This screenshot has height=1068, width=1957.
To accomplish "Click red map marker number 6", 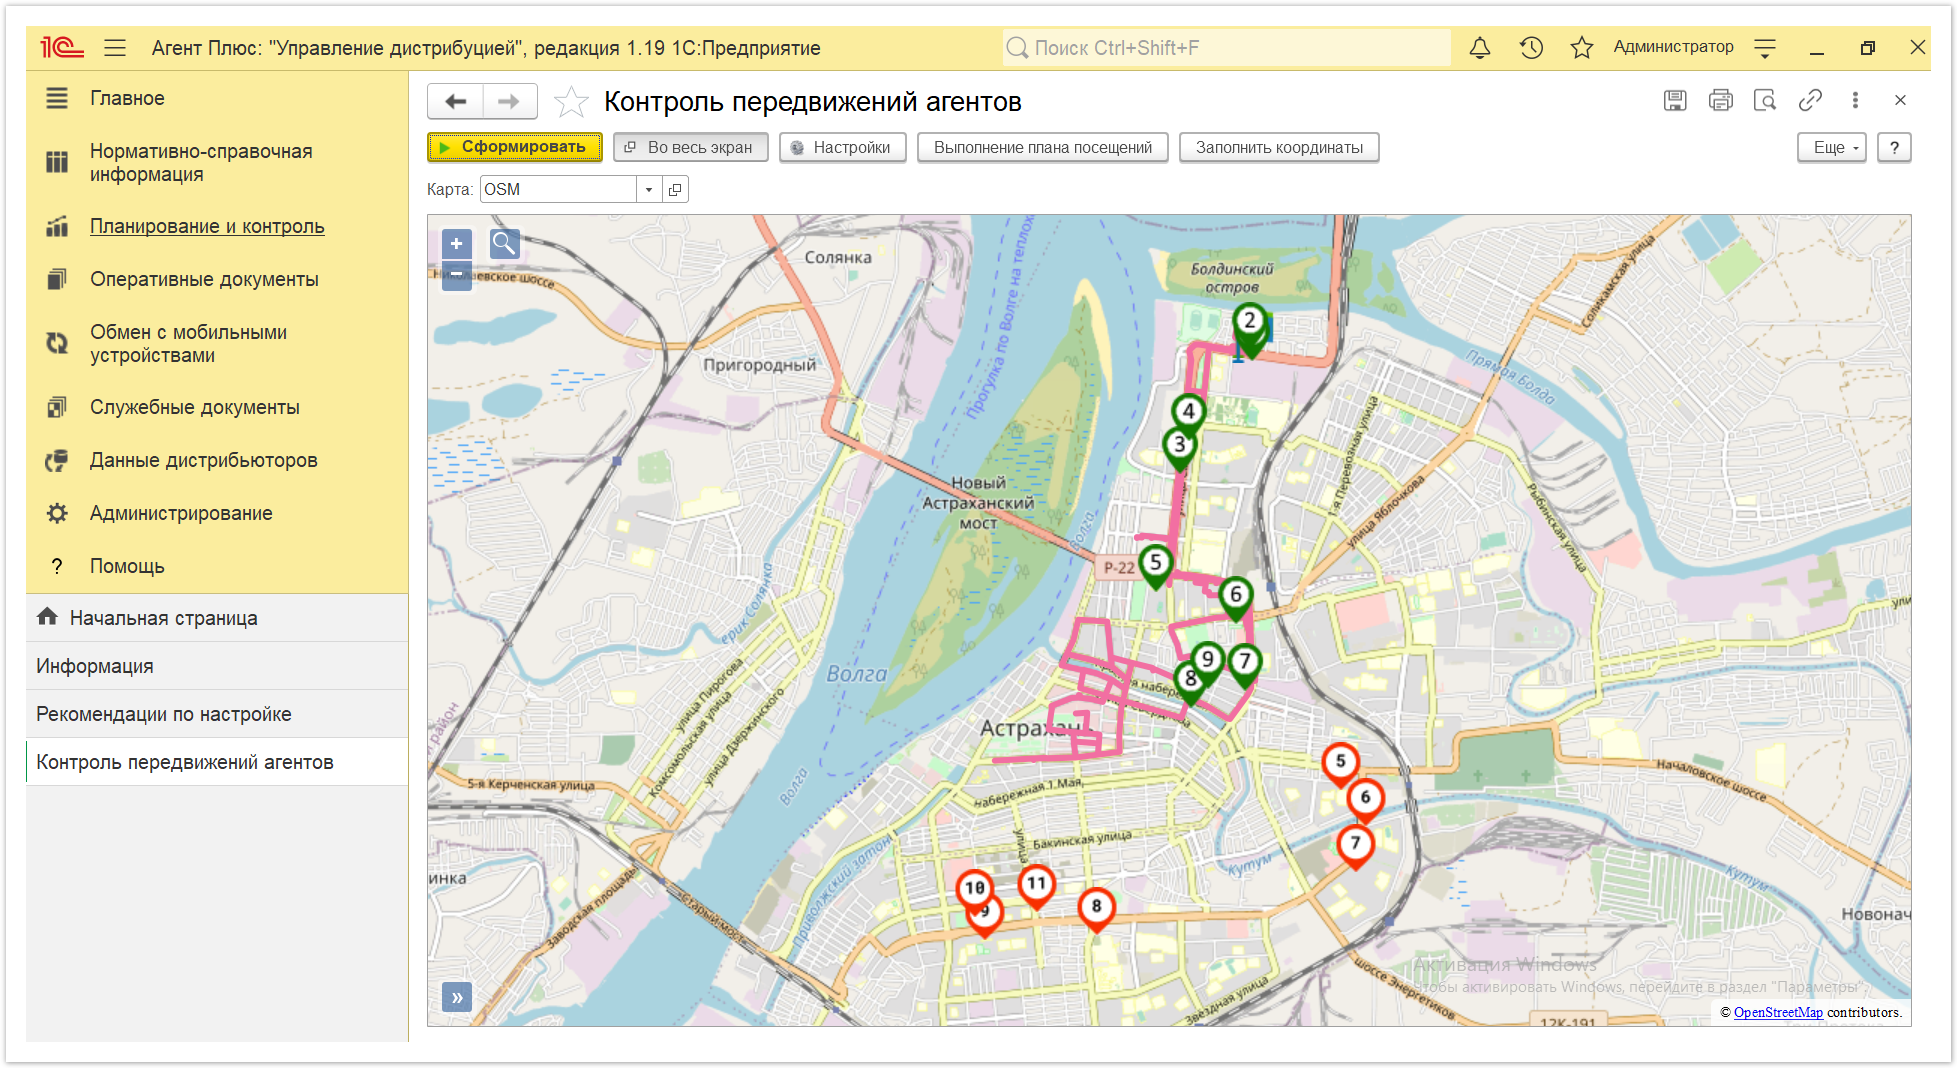I will pyautogui.click(x=1365, y=801).
